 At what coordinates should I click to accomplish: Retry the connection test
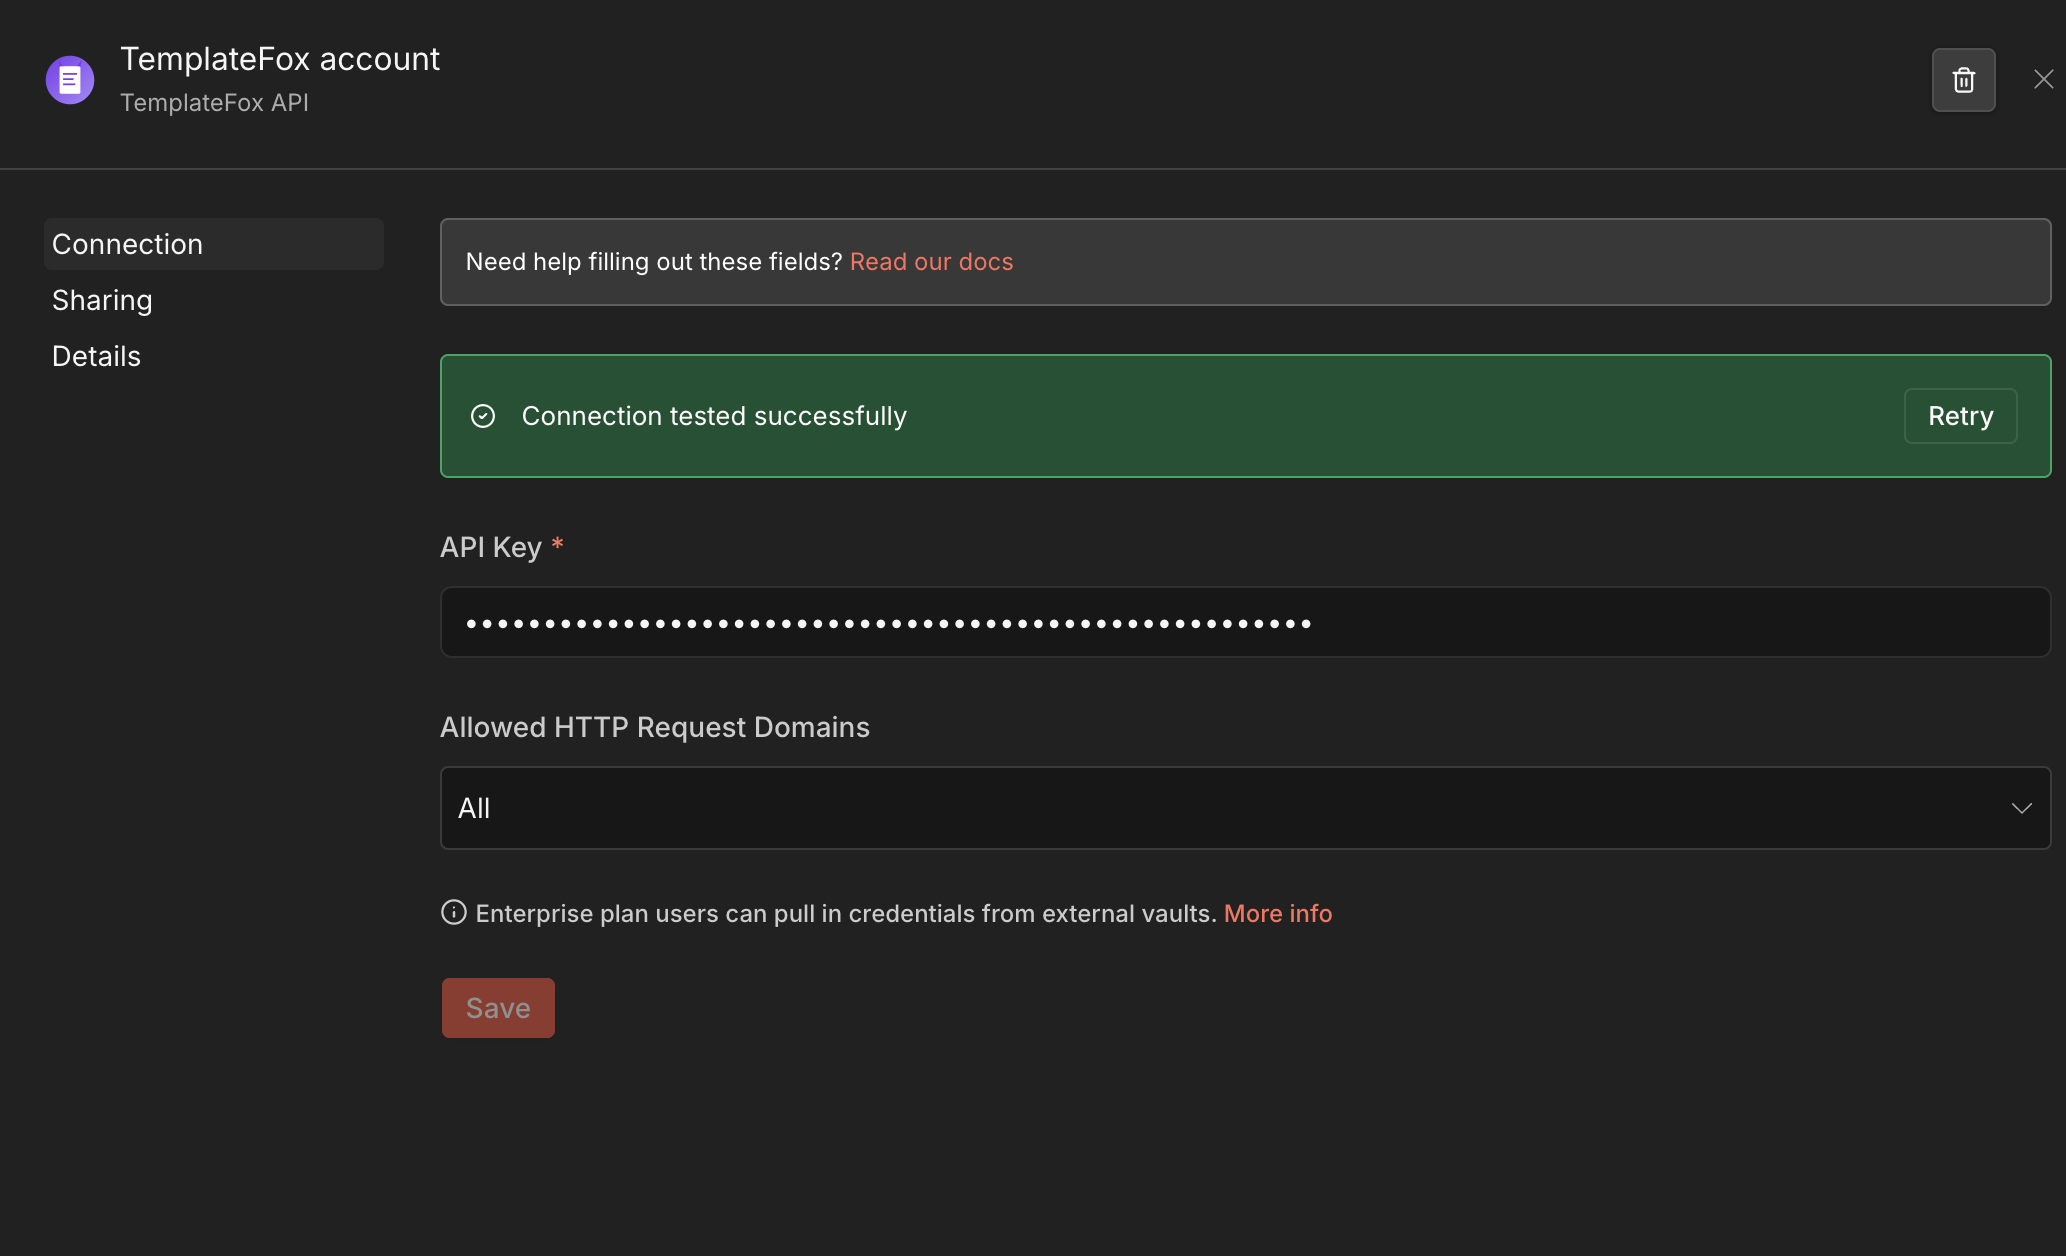click(1960, 416)
